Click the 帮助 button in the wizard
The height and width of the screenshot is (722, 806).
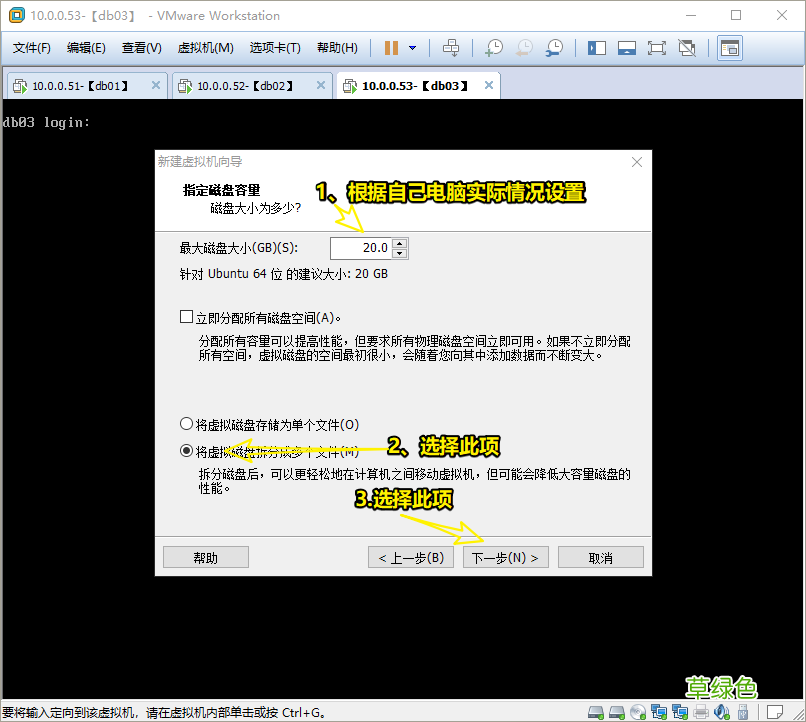click(x=206, y=558)
